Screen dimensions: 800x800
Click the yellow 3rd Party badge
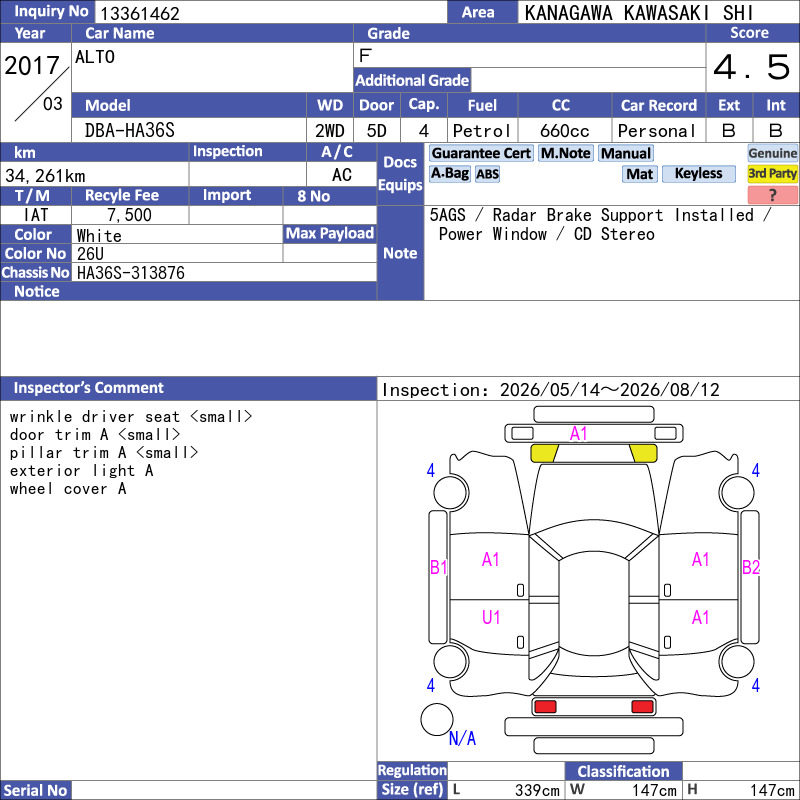point(772,174)
